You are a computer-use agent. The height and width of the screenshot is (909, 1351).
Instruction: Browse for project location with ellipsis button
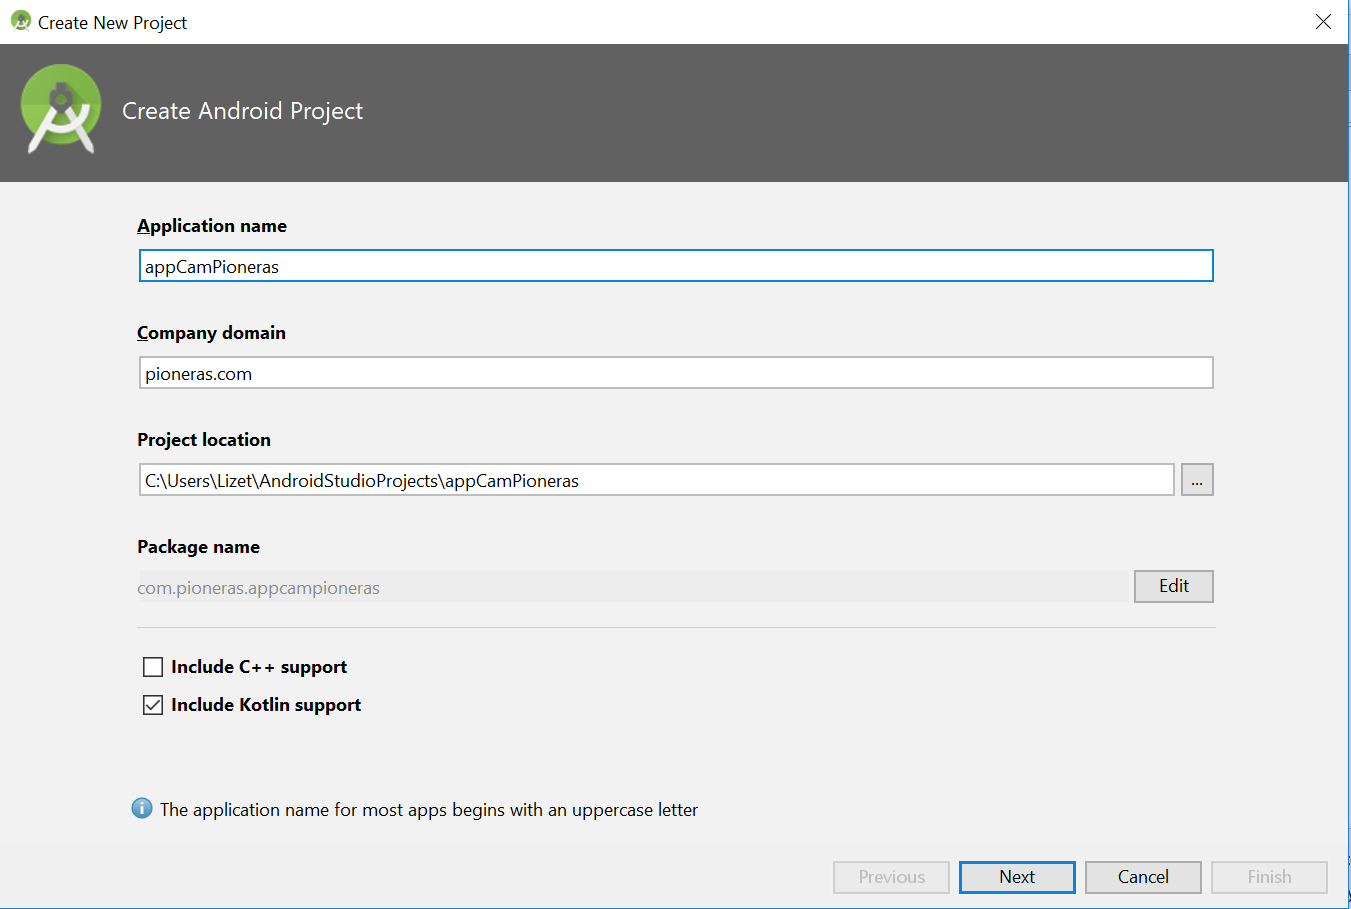(x=1197, y=480)
